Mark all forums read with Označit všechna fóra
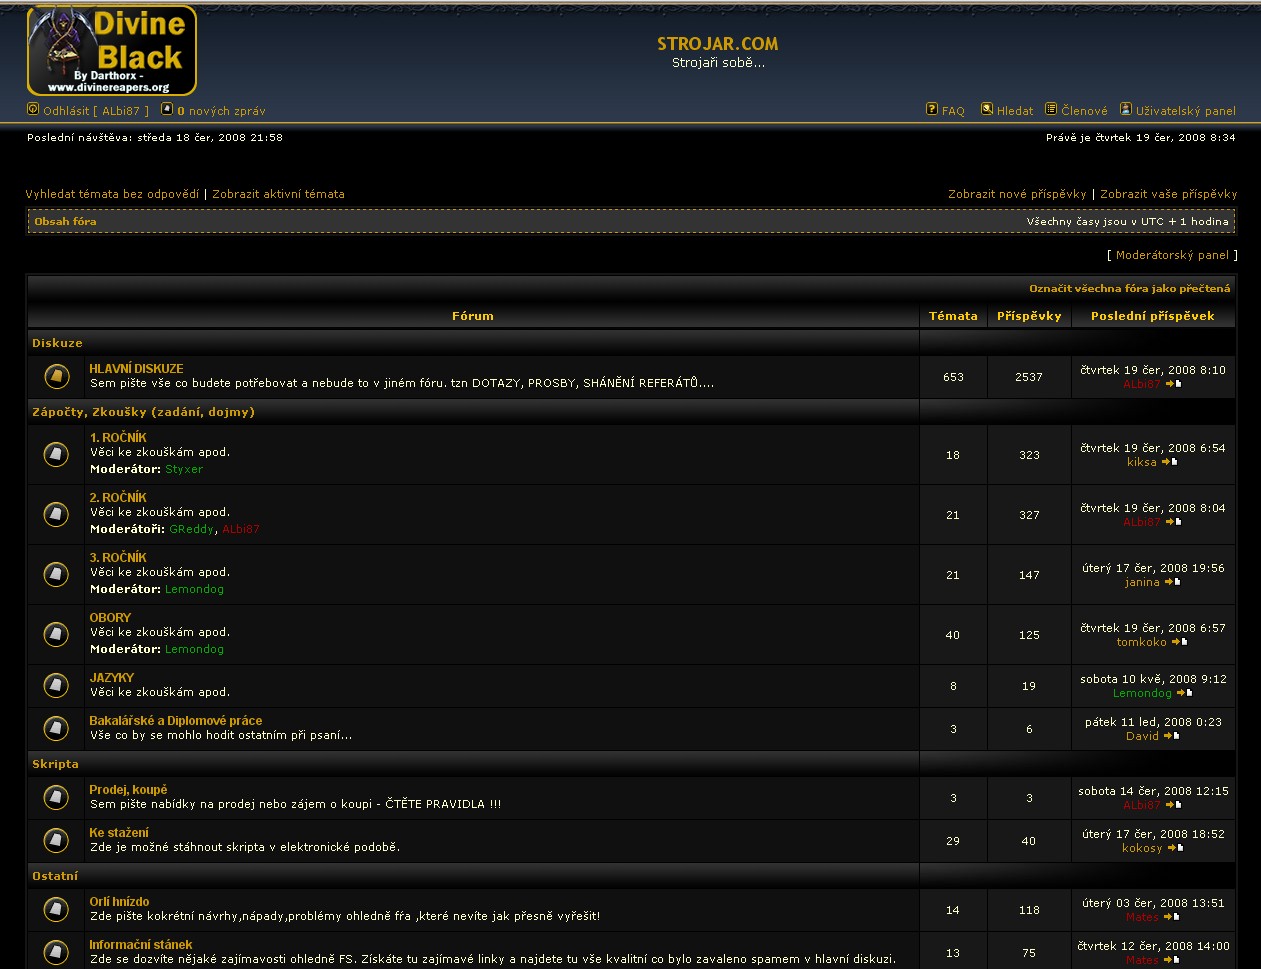 click(1129, 288)
